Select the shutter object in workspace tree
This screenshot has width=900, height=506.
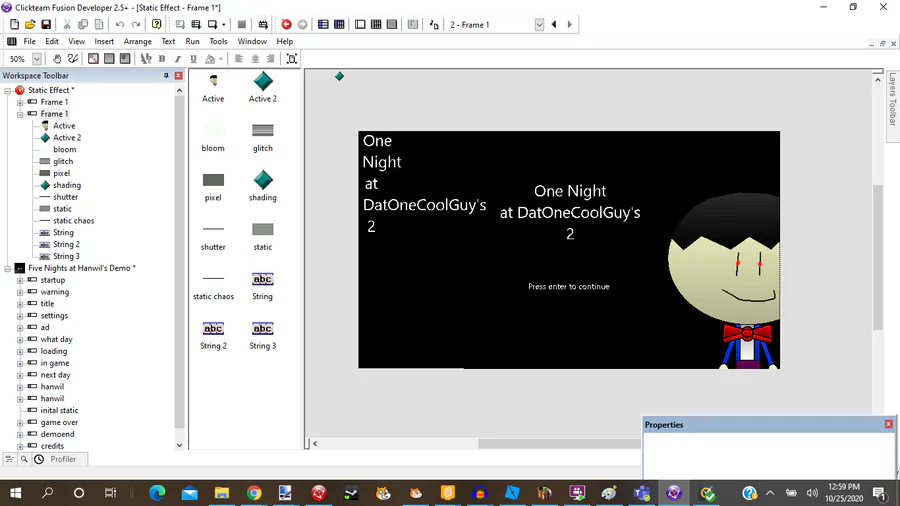[x=65, y=197]
